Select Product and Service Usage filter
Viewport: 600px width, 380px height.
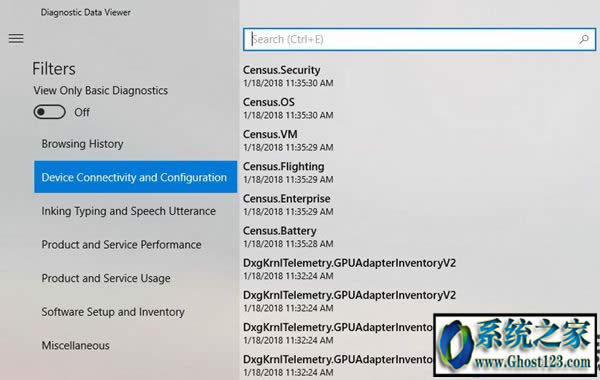coord(106,278)
